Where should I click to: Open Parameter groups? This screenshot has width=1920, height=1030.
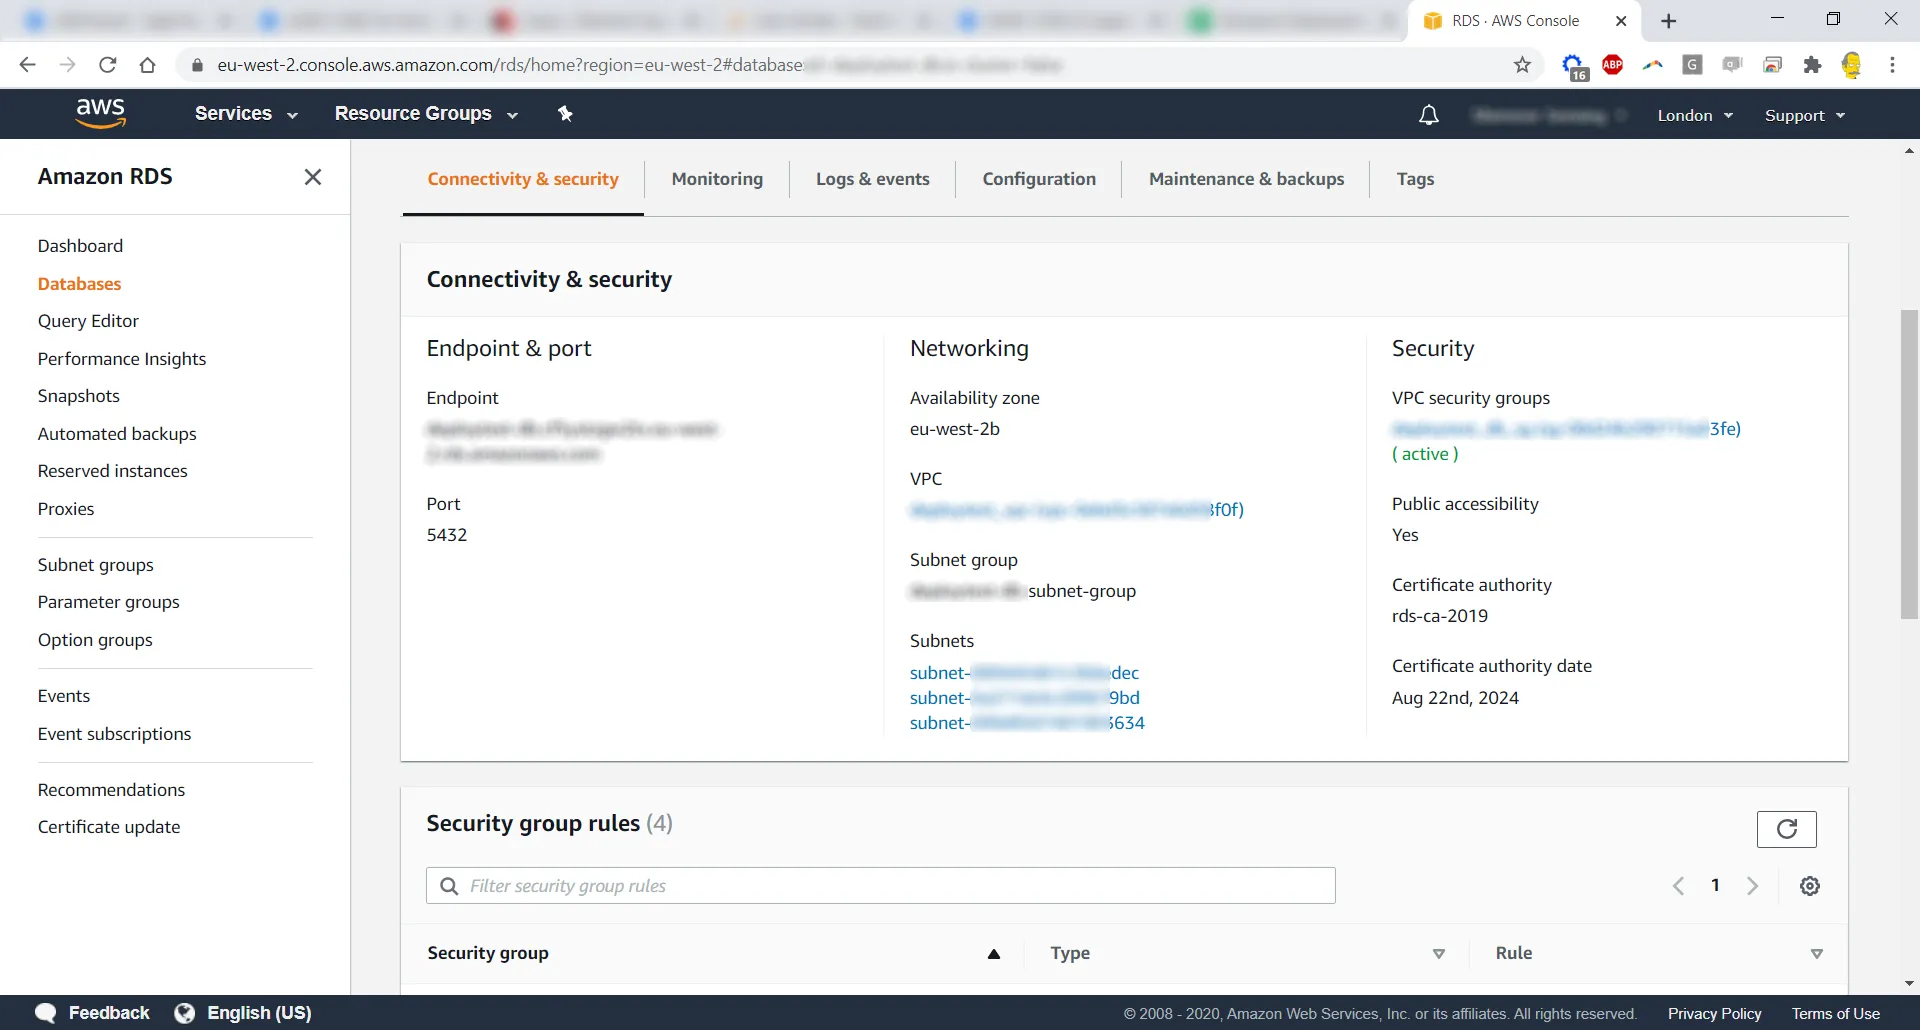point(108,602)
